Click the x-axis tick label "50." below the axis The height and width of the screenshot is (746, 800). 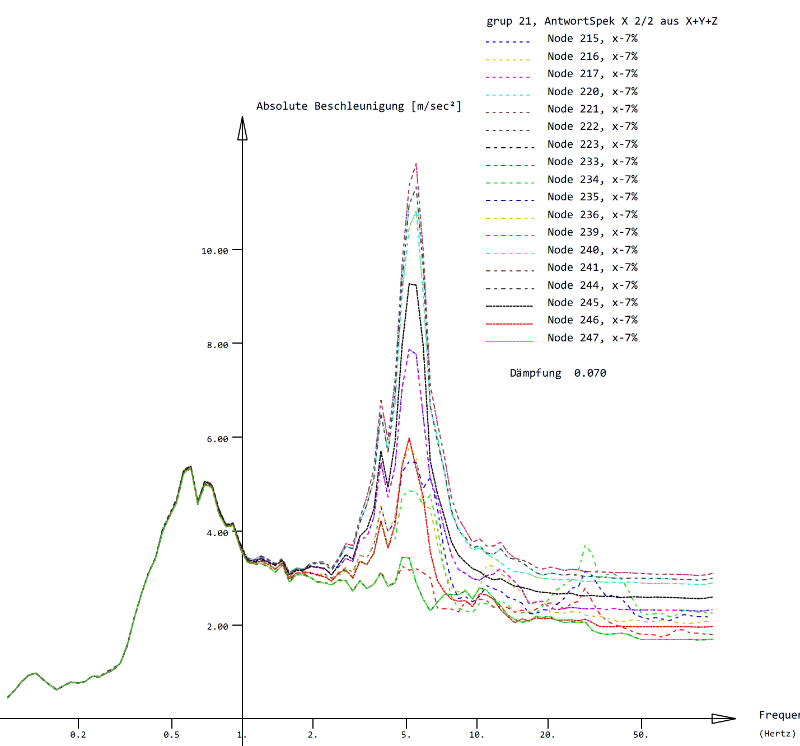click(641, 735)
